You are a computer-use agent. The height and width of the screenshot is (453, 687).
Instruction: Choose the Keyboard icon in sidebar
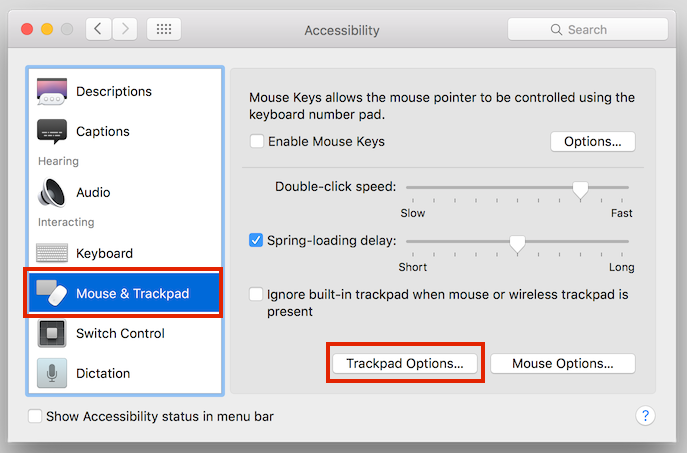(x=52, y=253)
